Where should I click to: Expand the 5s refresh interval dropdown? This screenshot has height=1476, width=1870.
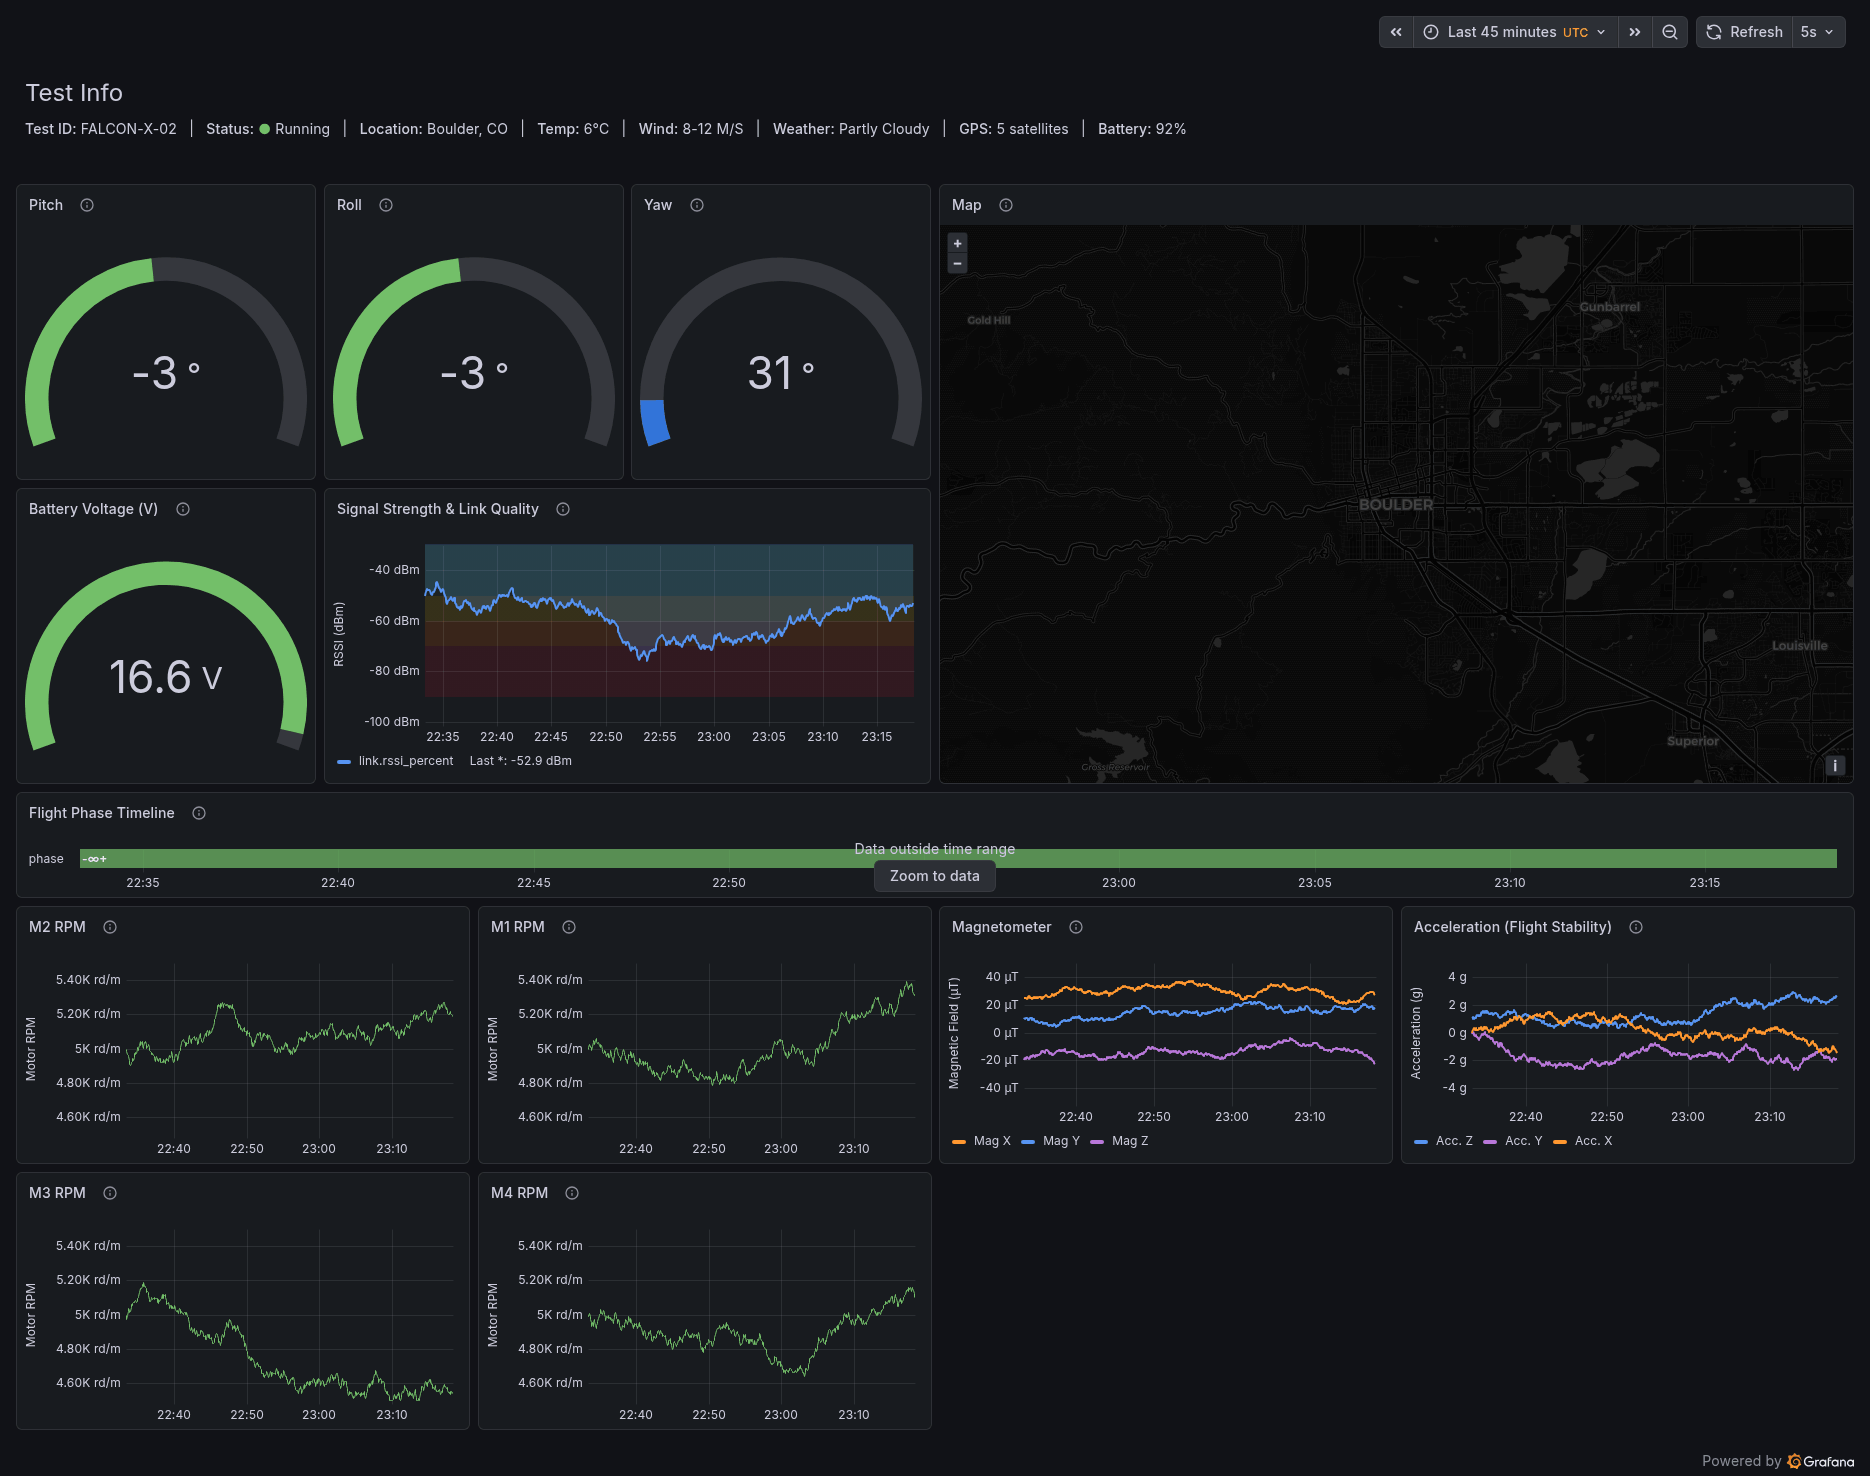1818,32
